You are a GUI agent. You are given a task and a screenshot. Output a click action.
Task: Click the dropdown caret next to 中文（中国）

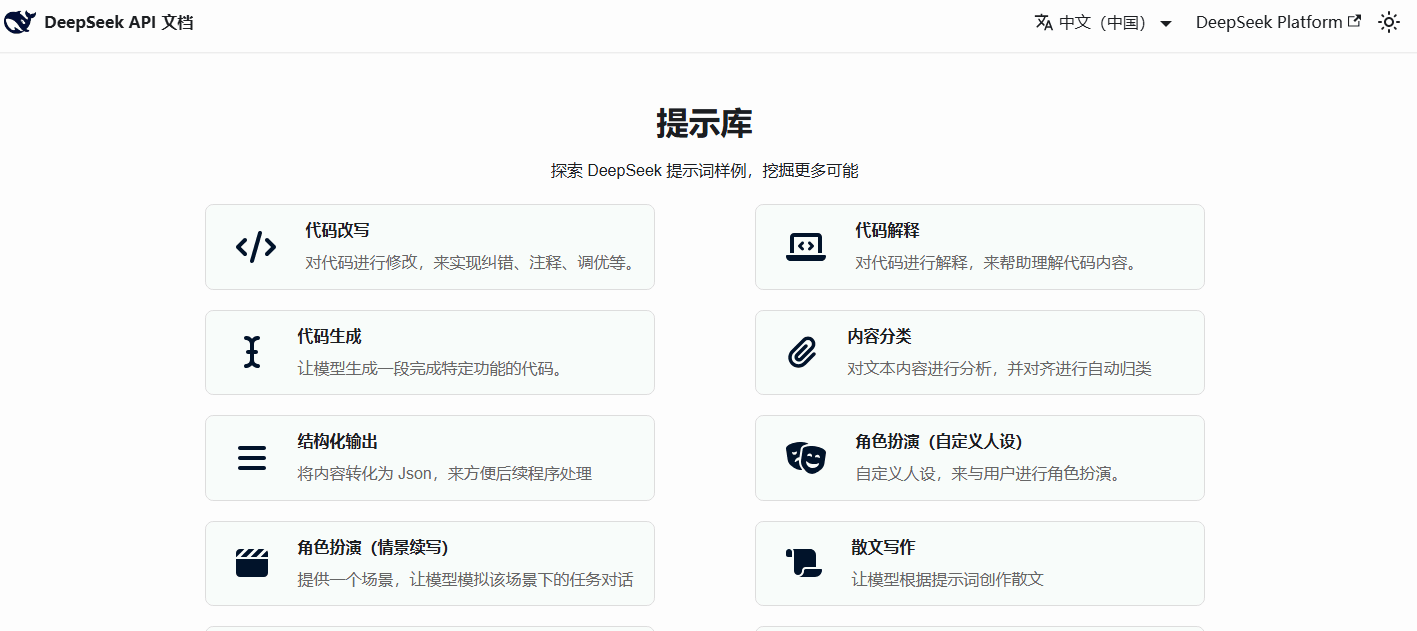(x=1165, y=24)
